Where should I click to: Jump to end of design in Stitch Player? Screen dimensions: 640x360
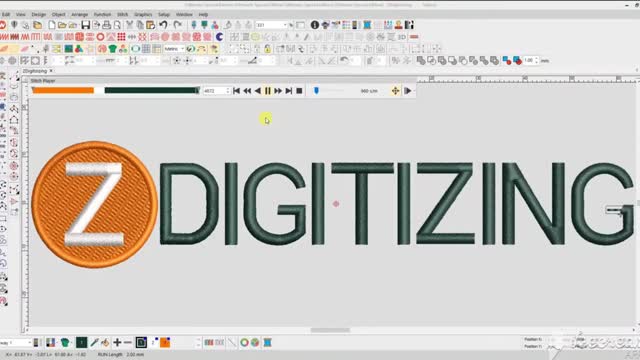(x=289, y=91)
